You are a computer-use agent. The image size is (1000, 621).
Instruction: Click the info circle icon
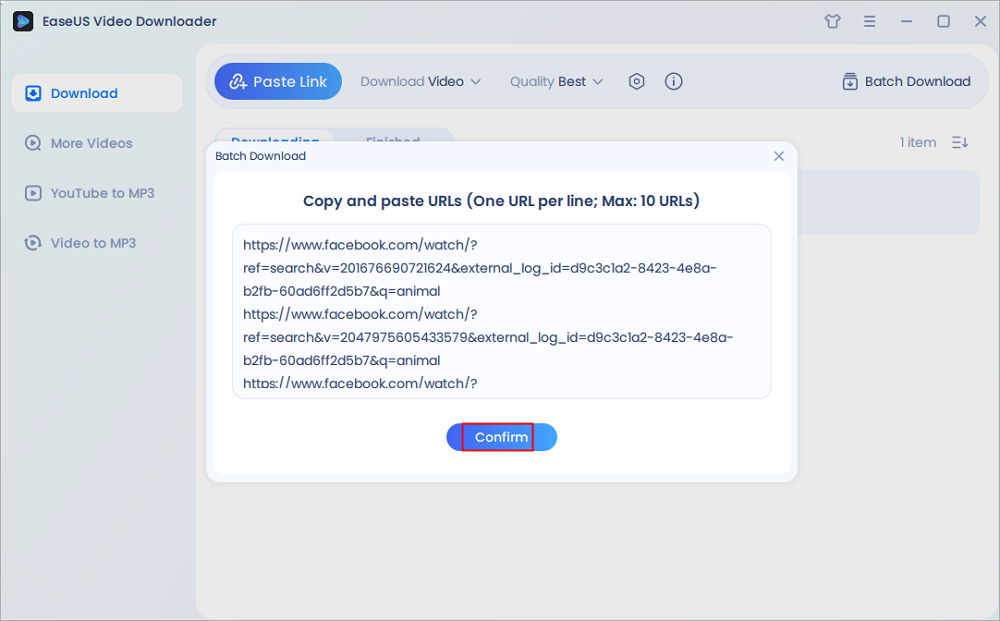click(x=673, y=82)
